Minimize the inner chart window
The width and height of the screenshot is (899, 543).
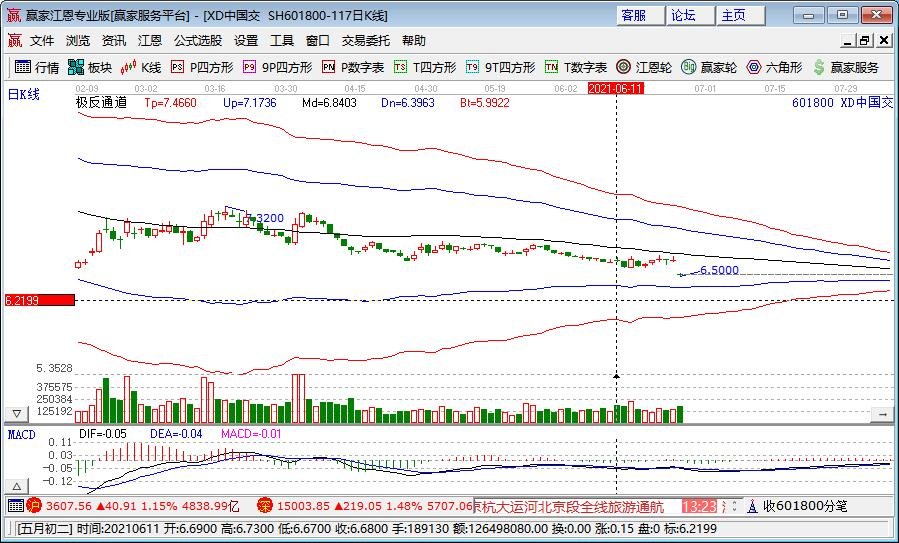(848, 41)
